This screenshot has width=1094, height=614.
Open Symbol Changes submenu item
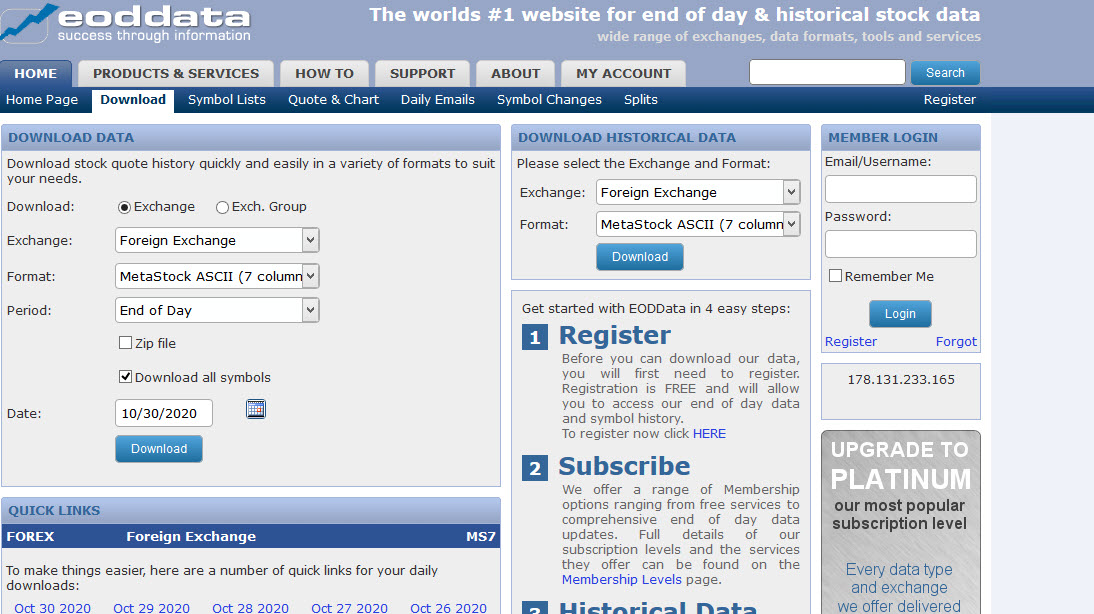click(x=549, y=100)
